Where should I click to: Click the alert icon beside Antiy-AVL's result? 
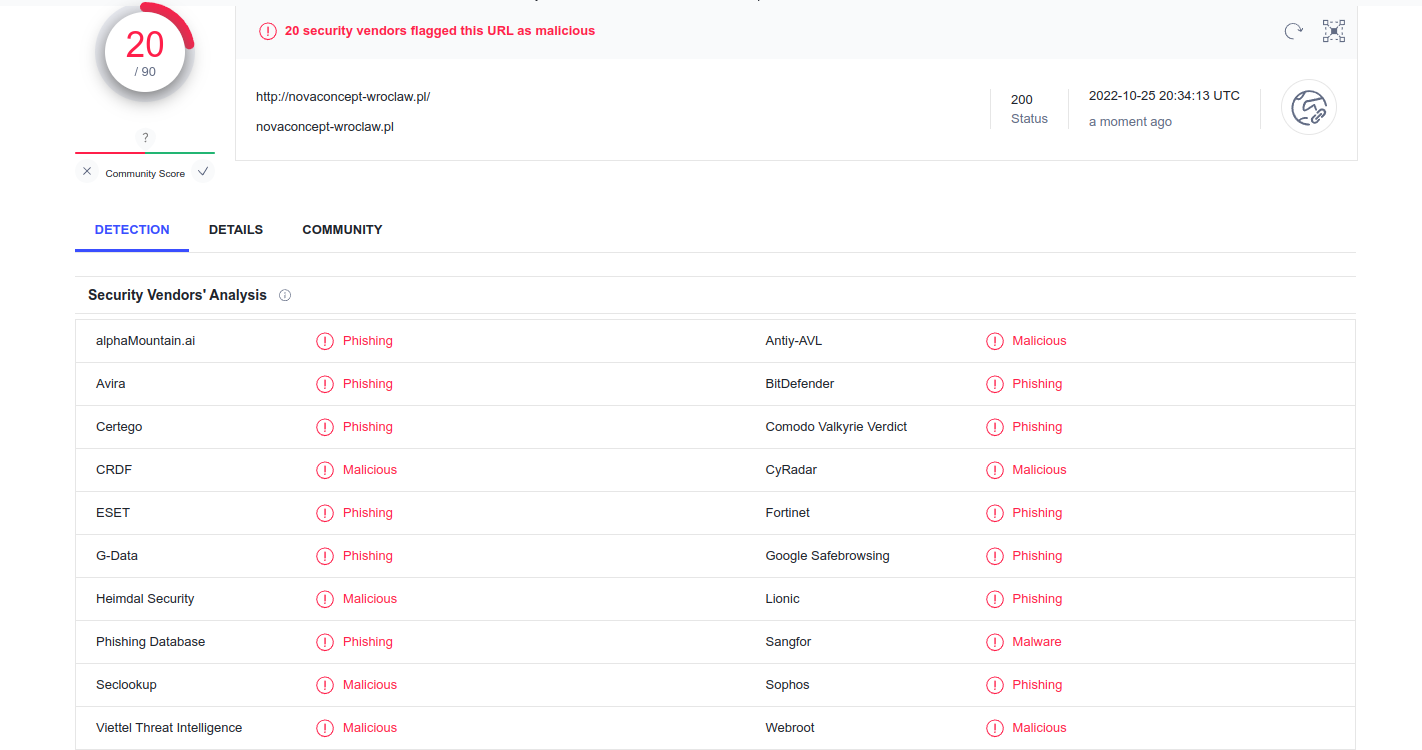point(994,341)
